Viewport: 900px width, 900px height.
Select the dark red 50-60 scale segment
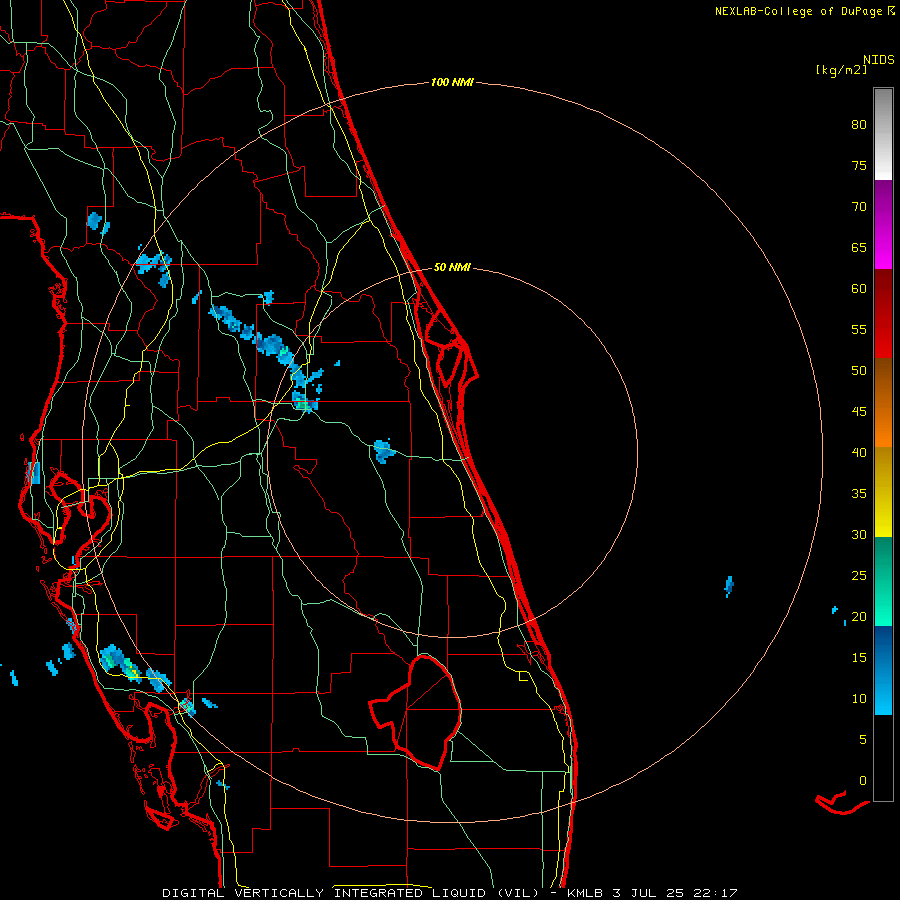click(883, 314)
